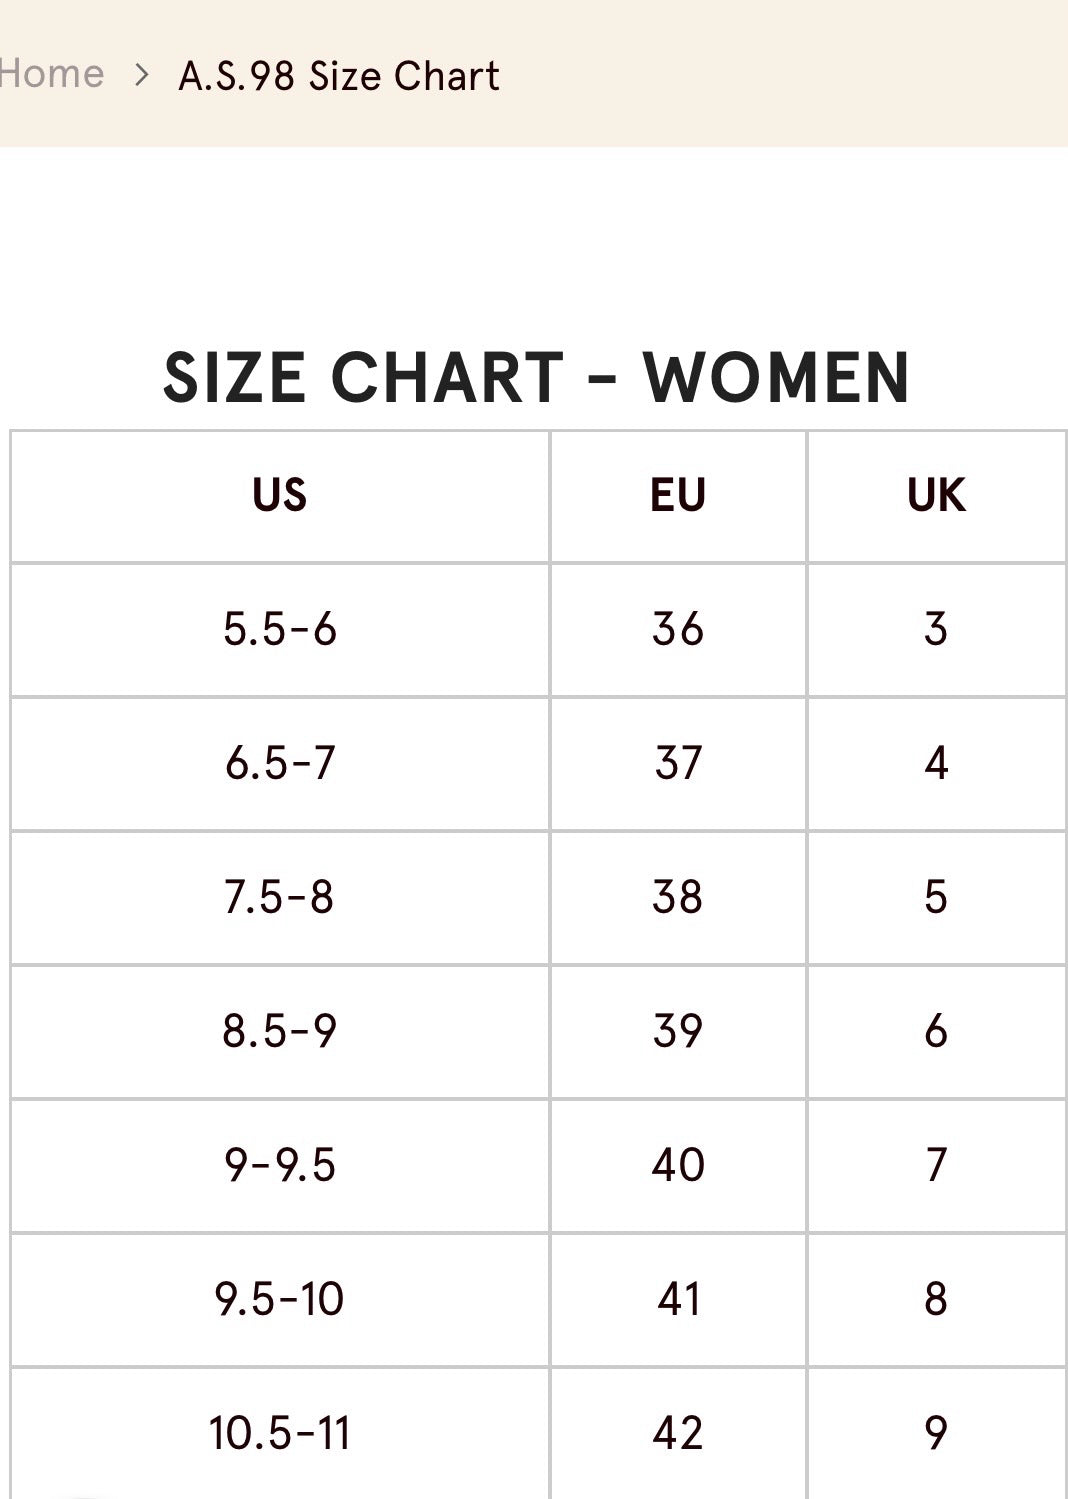This screenshot has width=1068, height=1499.
Task: Click the EU size 36 cell
Action: 678,630
